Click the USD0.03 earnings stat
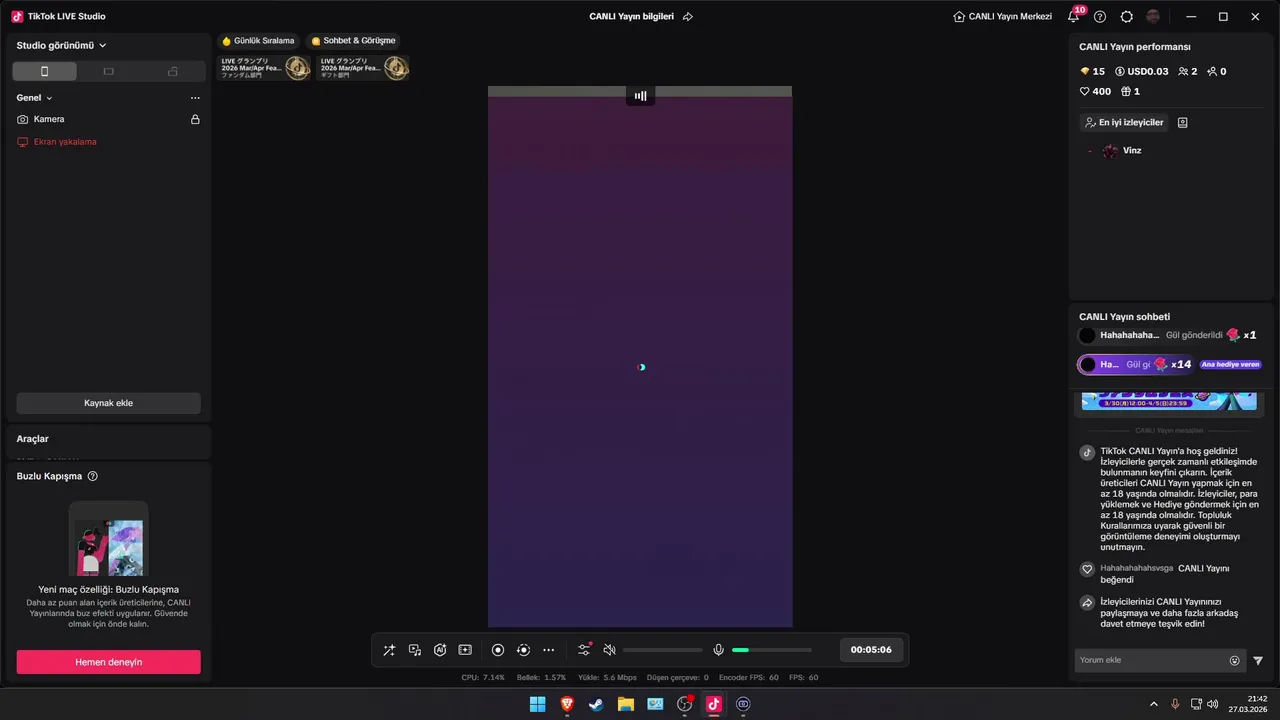Screen dimensions: 1280x720 click(x=1141, y=71)
